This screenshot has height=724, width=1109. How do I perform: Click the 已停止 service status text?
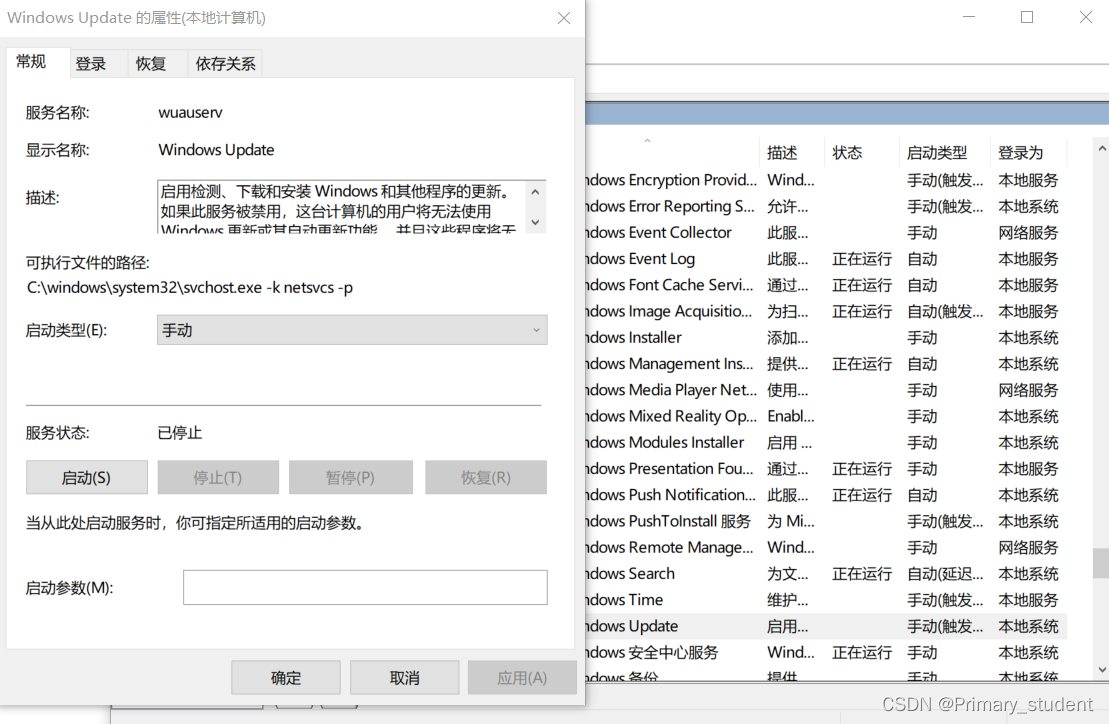point(180,433)
